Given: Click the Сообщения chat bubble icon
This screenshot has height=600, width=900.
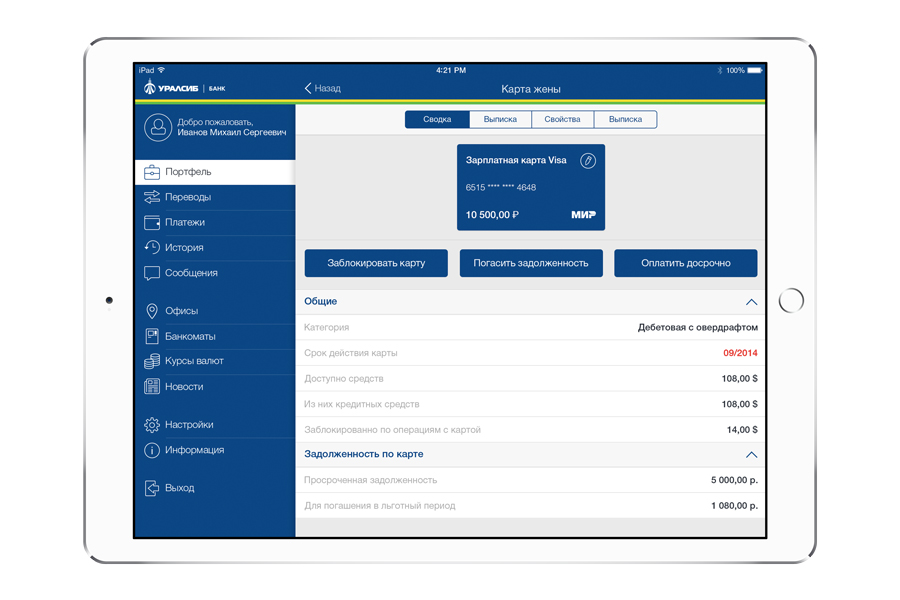Looking at the screenshot, I should pos(152,273).
